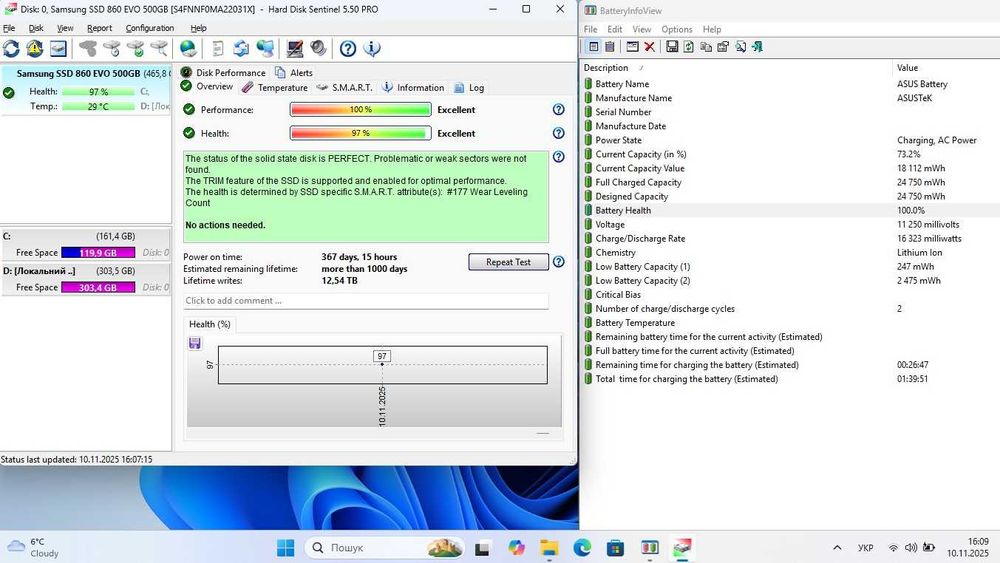Click the Refresh disks toolbar icon in Hard Disk Sentinel
The image size is (1000, 563).
click(11, 48)
